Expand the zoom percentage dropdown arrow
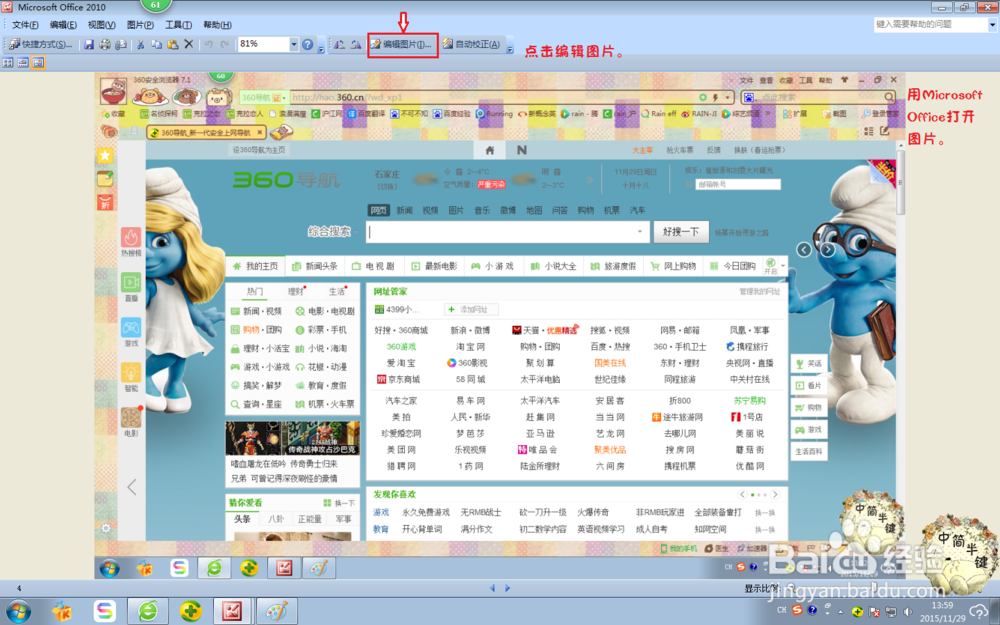 [x=294, y=45]
